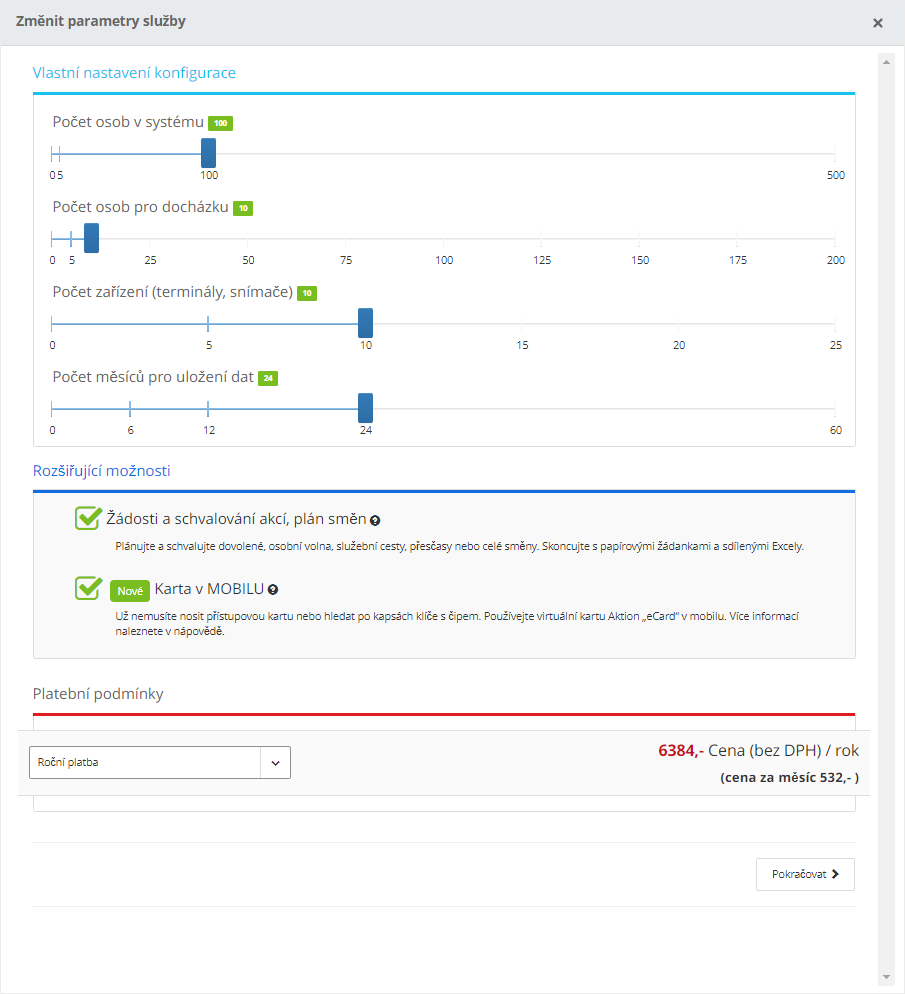The width and height of the screenshot is (905, 994).
Task: Click help icon beside Karta v MOBILU
Action: (272, 590)
